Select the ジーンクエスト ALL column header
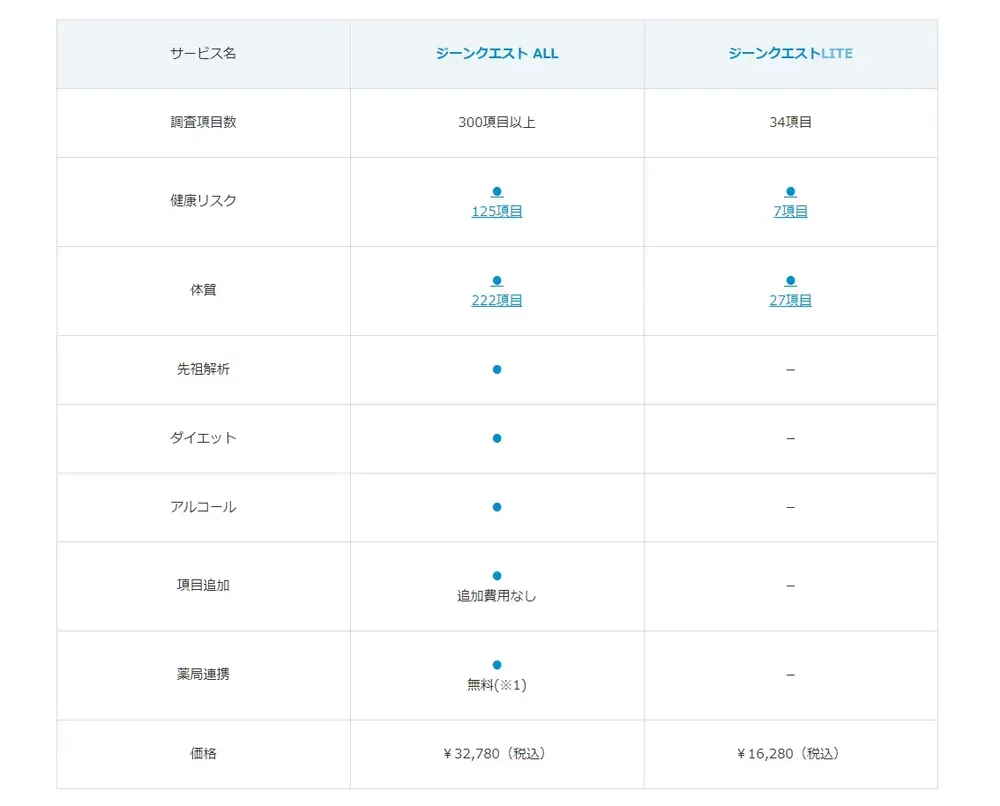The image size is (1000, 806). click(496, 54)
